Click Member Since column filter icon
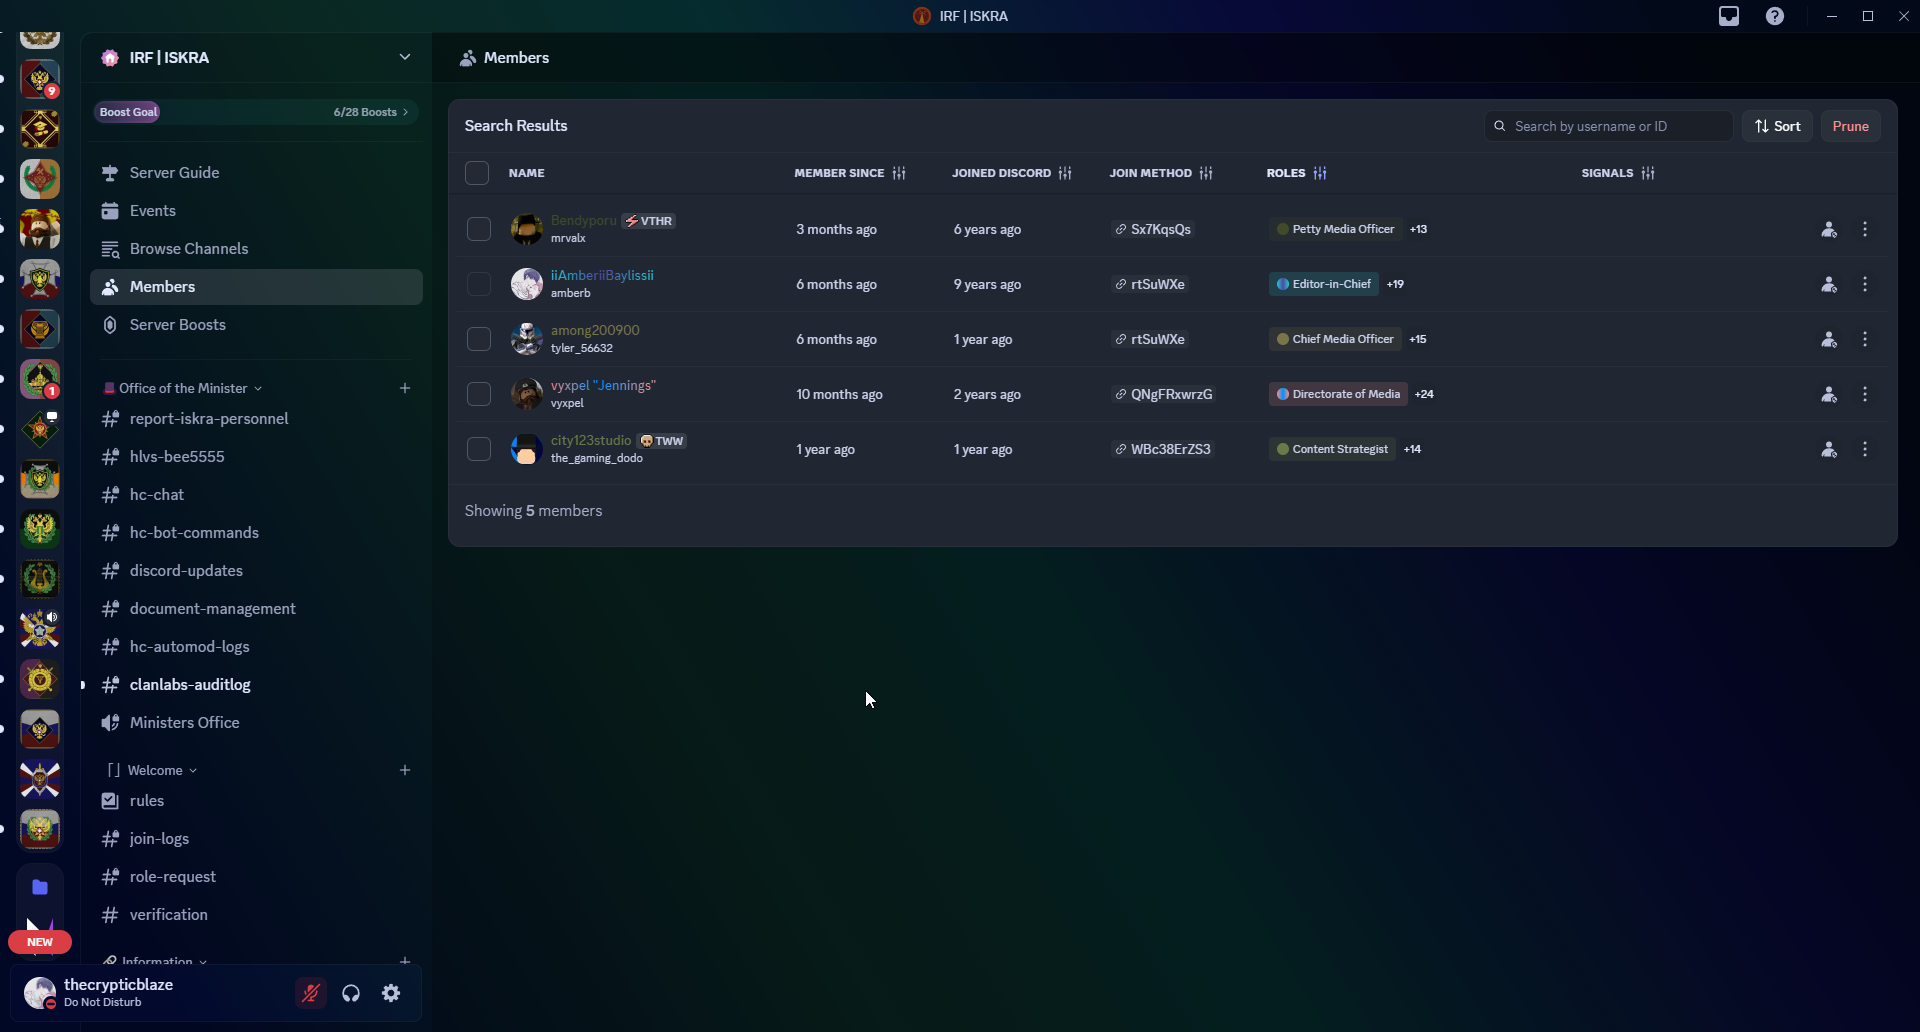Image resolution: width=1920 pixels, height=1032 pixels. (x=899, y=173)
